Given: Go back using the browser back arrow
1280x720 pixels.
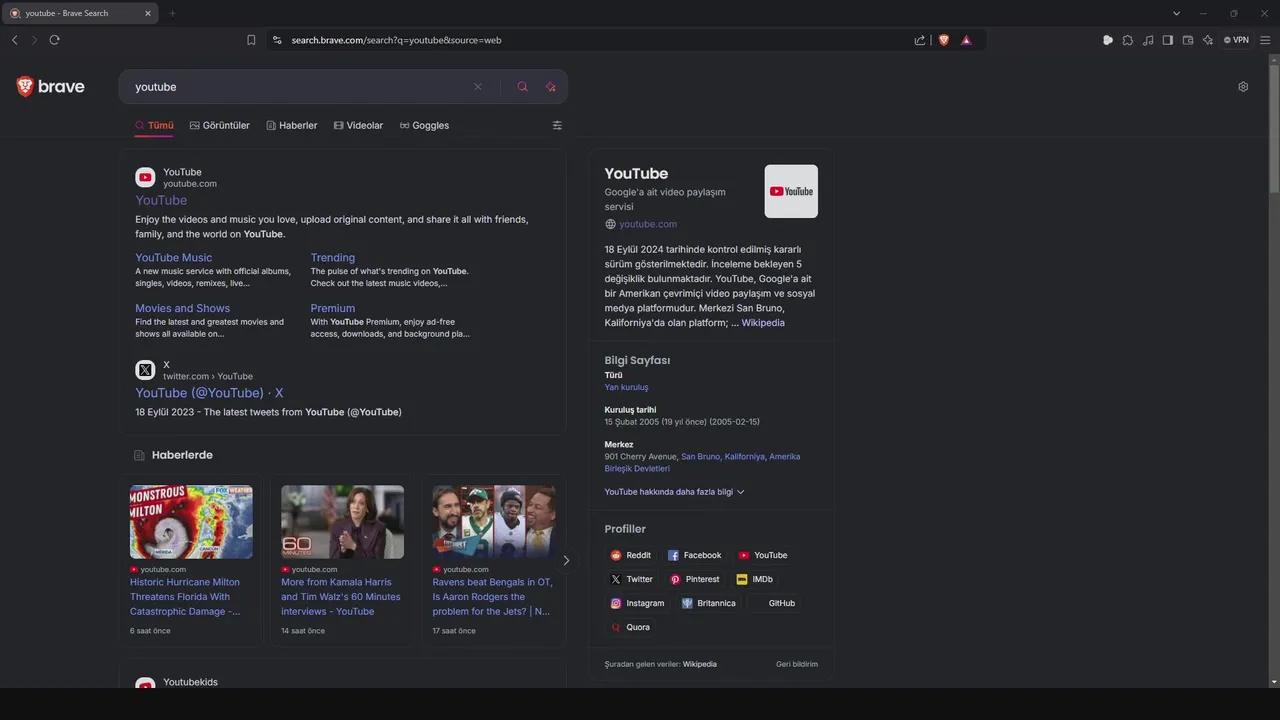Looking at the screenshot, I should coord(14,40).
